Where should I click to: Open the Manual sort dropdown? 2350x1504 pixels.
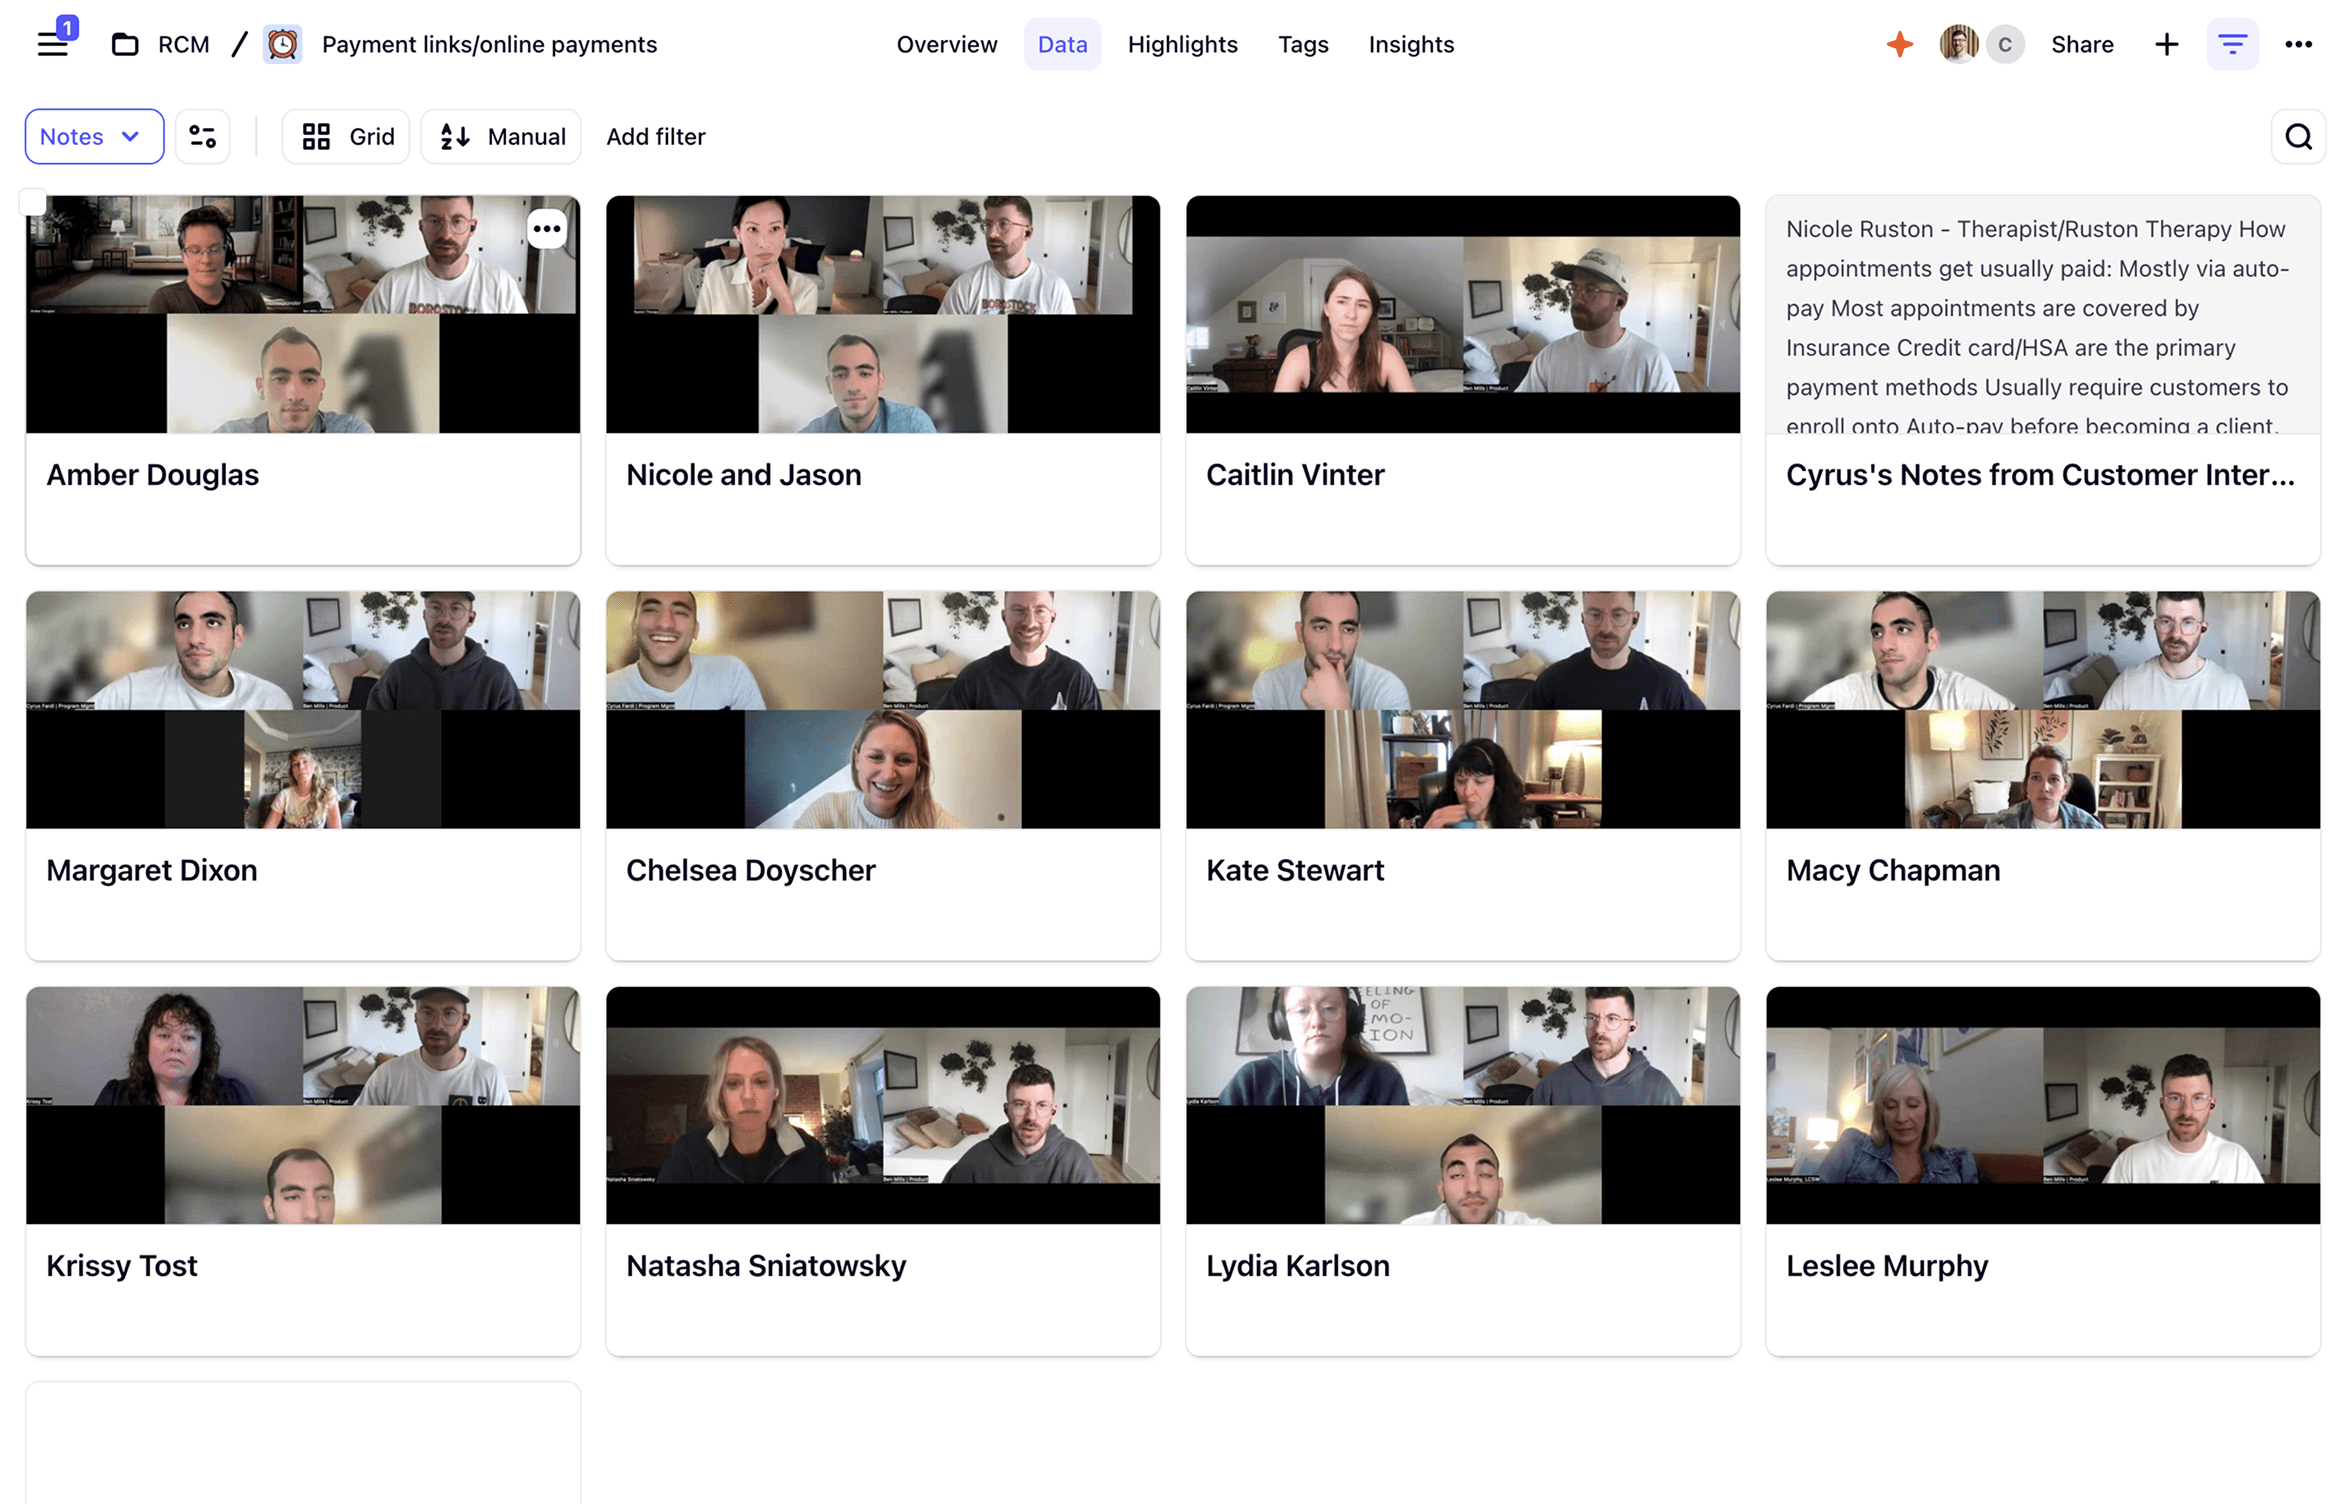501,136
